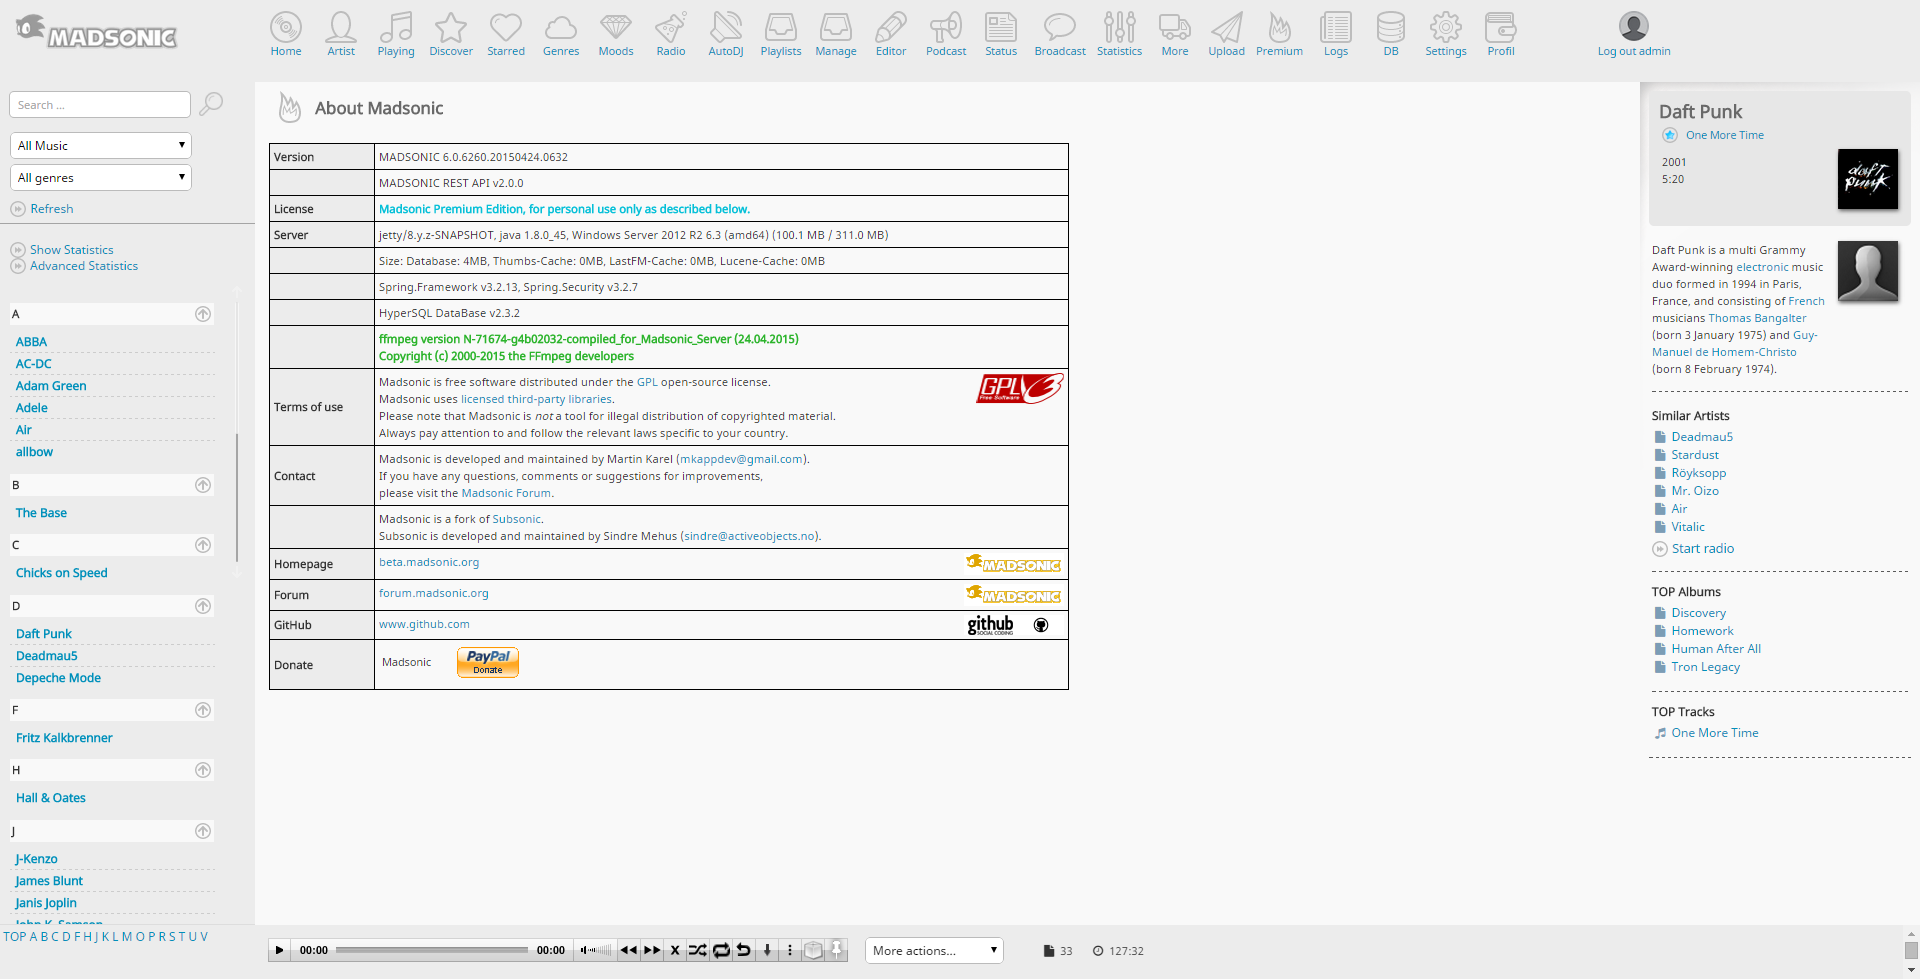This screenshot has width=1920, height=979.
Task: Select Daft Punk in the artist list
Action: (x=44, y=634)
